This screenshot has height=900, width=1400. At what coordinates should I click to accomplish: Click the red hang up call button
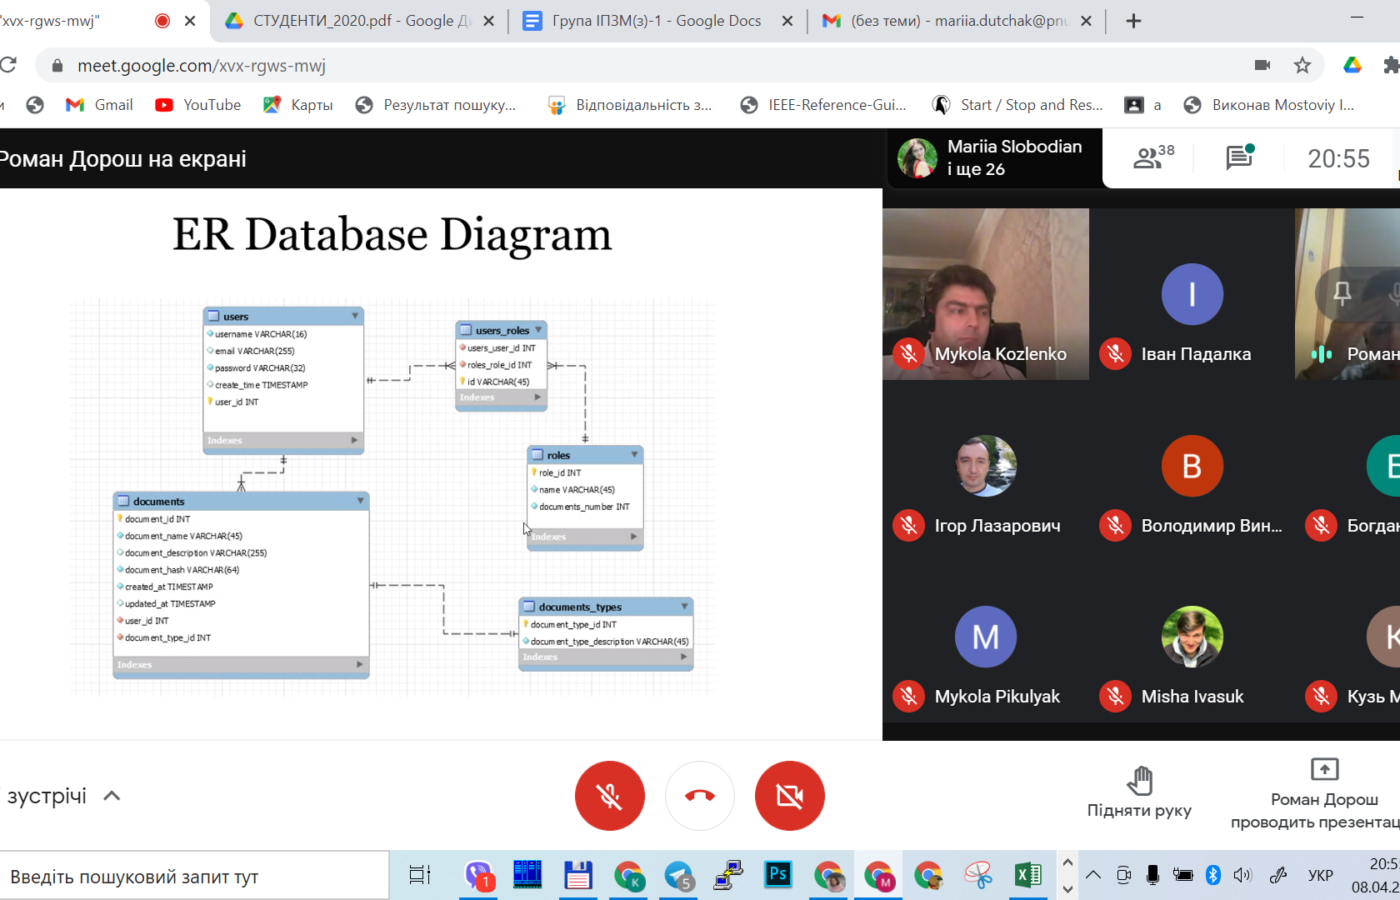pyautogui.click(x=699, y=796)
